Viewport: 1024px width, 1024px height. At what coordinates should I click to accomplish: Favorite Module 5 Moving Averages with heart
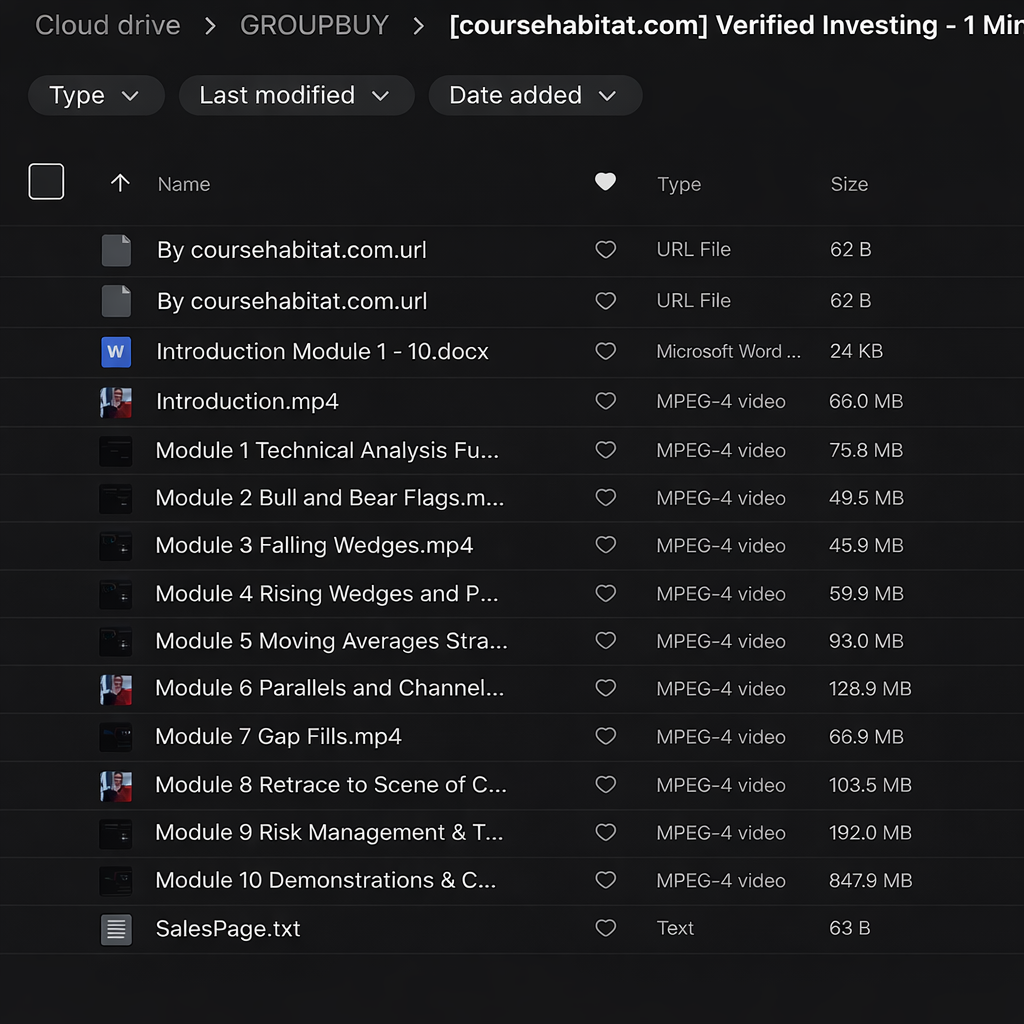(605, 641)
